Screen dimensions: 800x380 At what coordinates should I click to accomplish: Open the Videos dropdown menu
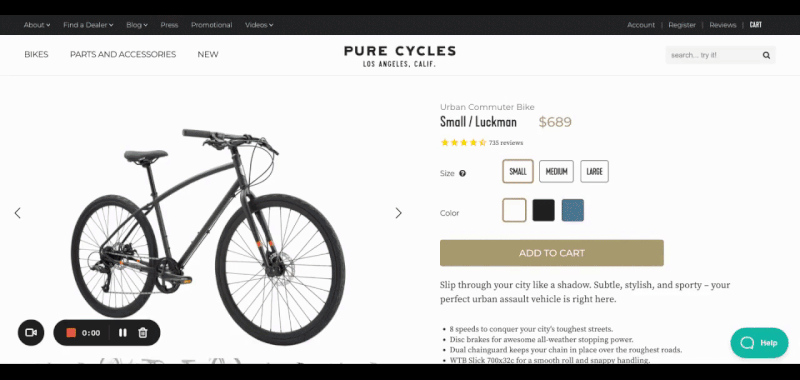pyautogui.click(x=259, y=25)
